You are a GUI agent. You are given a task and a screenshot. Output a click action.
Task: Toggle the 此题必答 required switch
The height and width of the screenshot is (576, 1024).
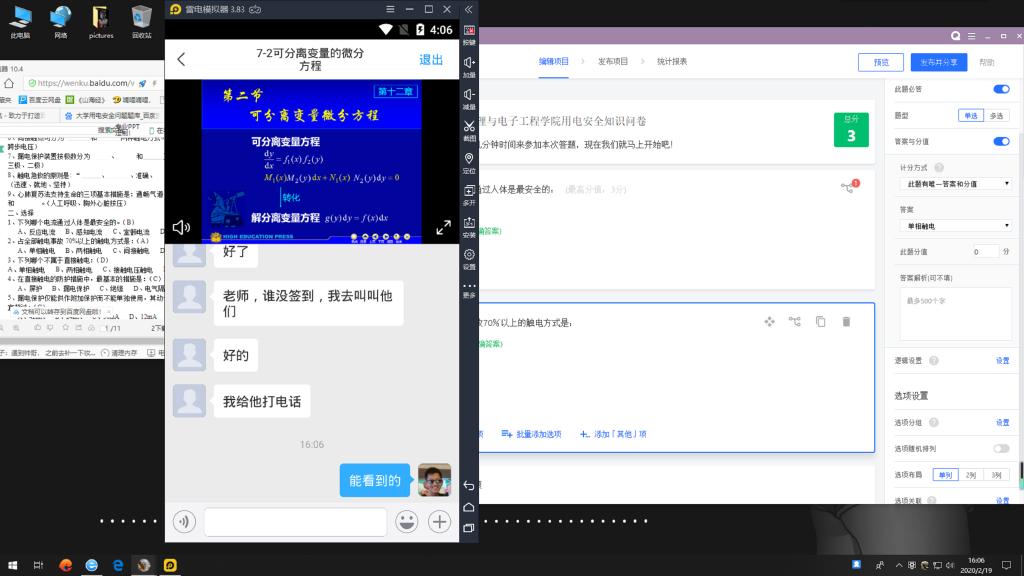(1000, 89)
